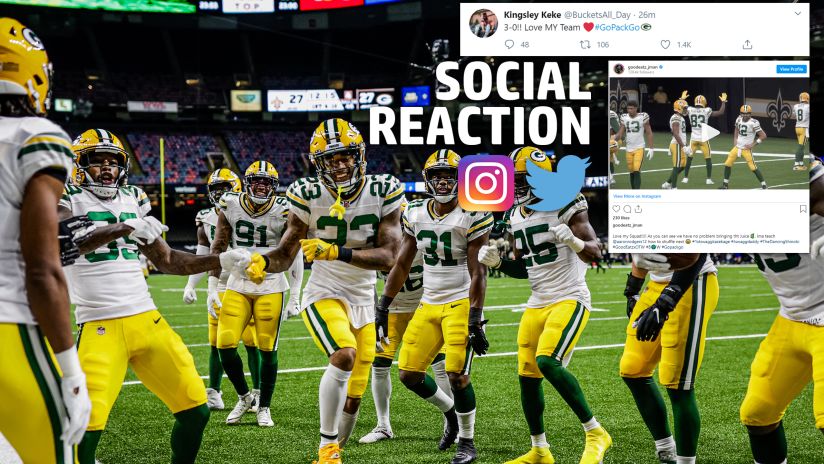The width and height of the screenshot is (824, 464).
Task: Click the tweet's share icon
Action: point(747,45)
